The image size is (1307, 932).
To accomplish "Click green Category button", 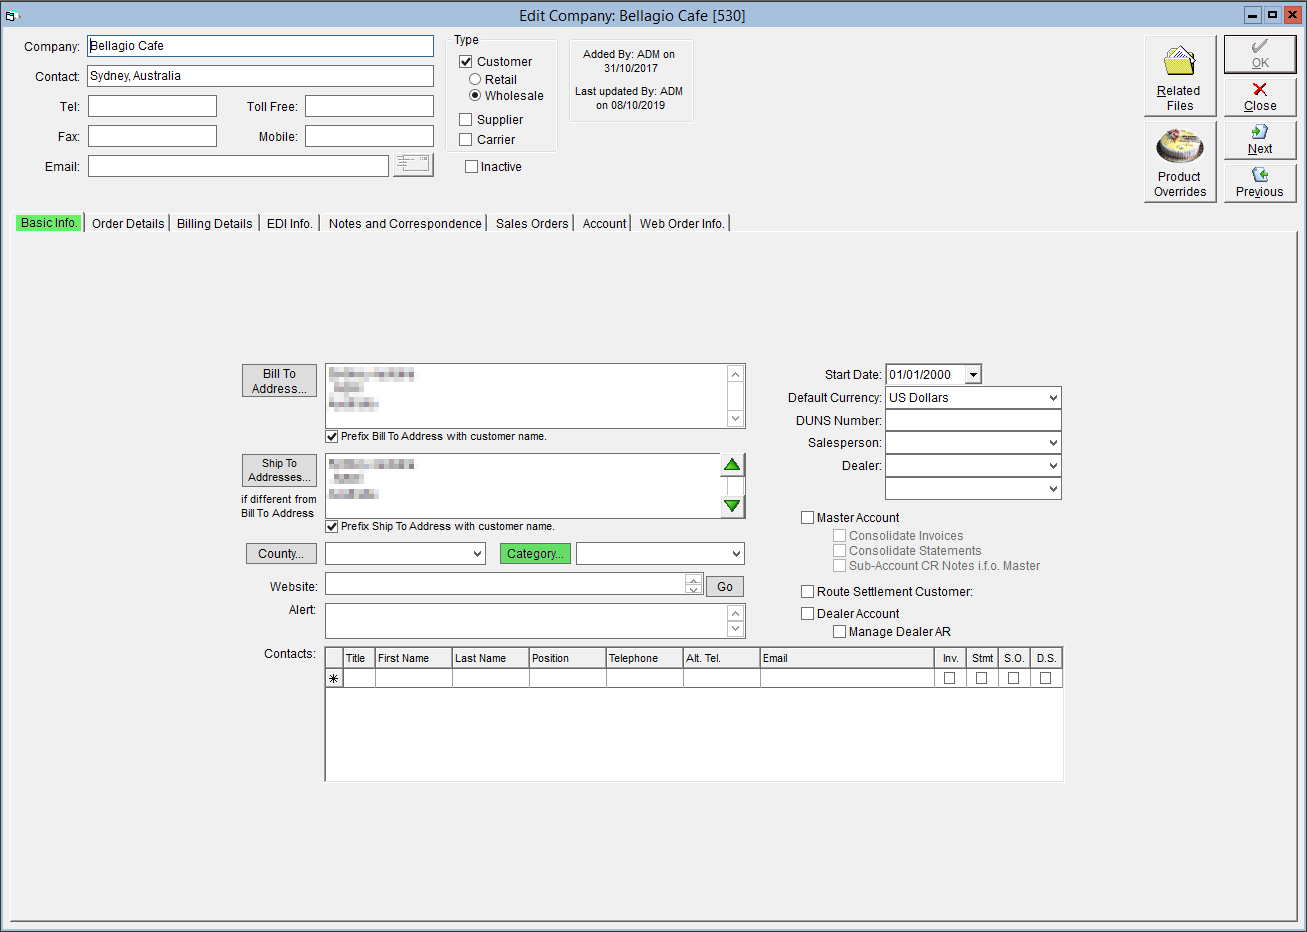I will click(x=535, y=554).
